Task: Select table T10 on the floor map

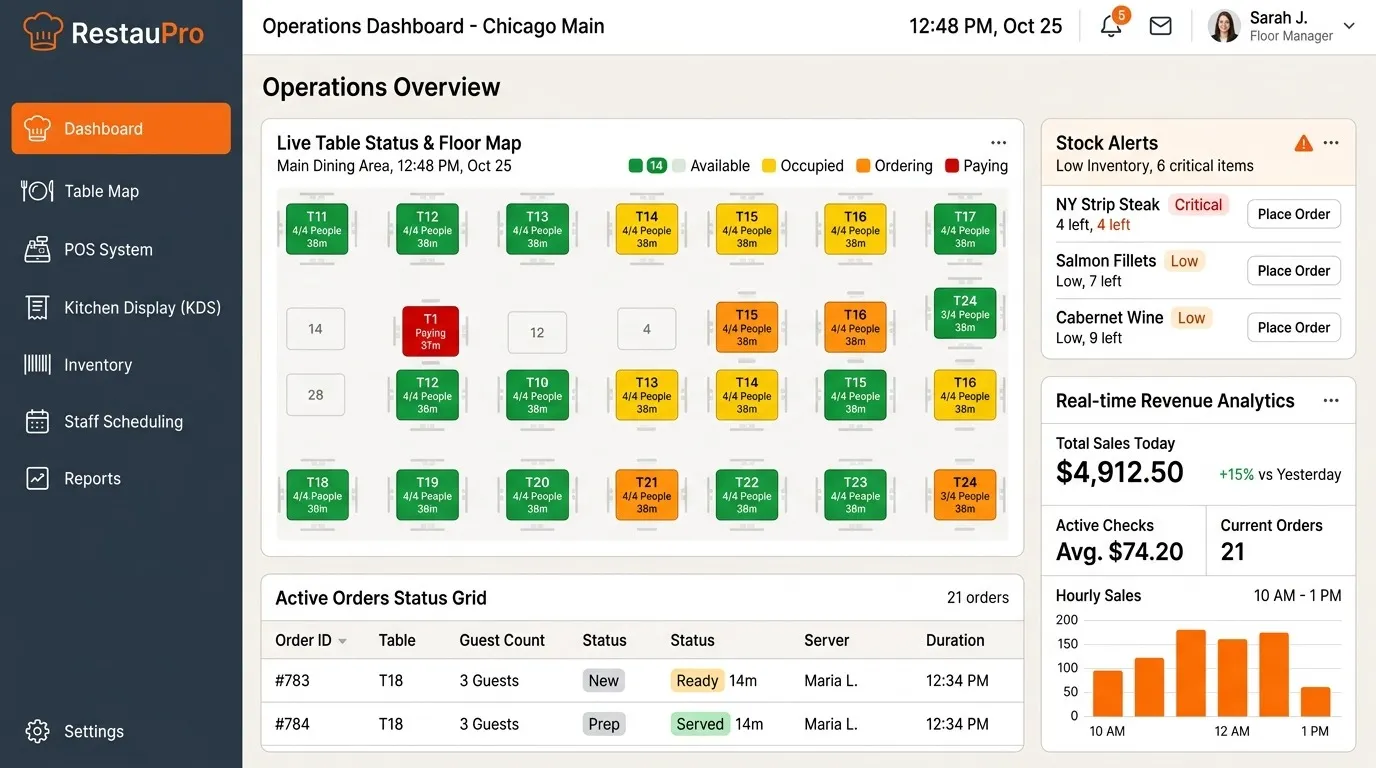Action: (537, 395)
